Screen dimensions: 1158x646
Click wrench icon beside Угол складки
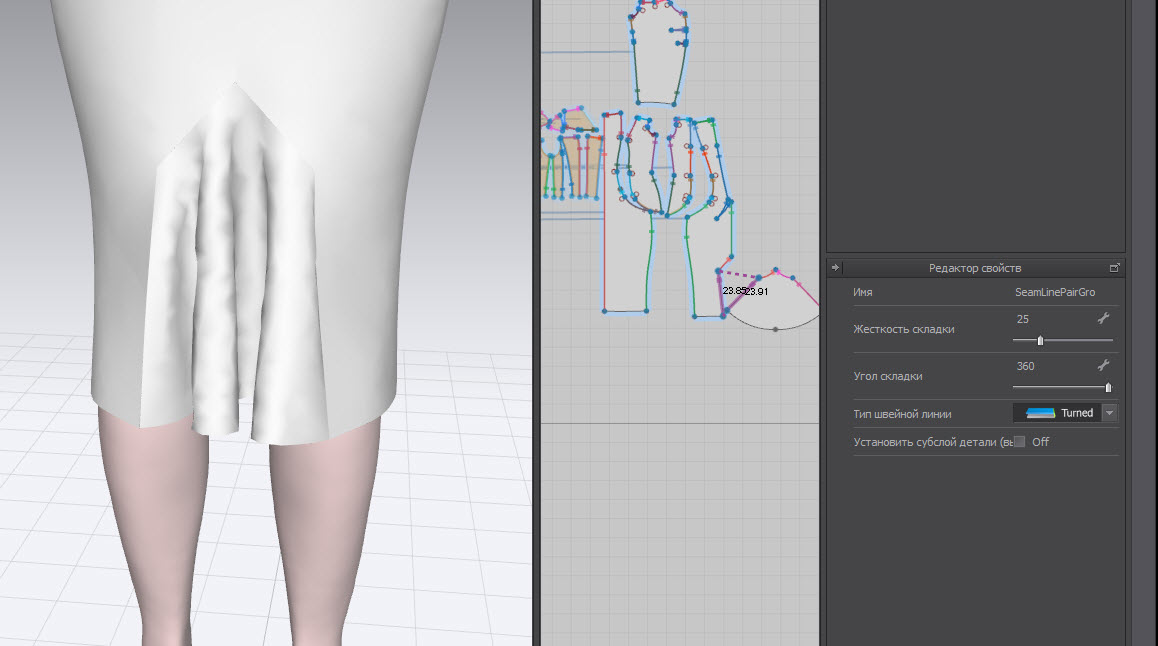tap(1103, 366)
